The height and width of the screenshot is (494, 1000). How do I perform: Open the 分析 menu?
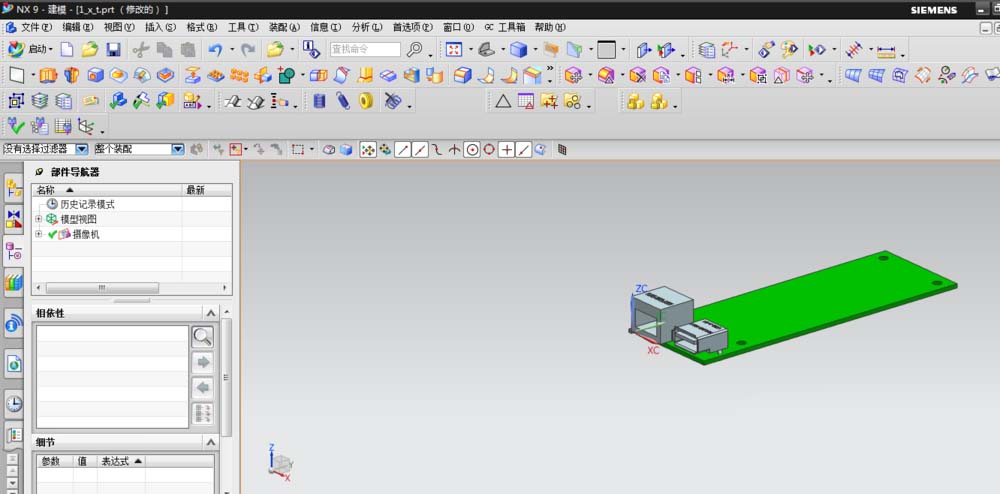367,27
